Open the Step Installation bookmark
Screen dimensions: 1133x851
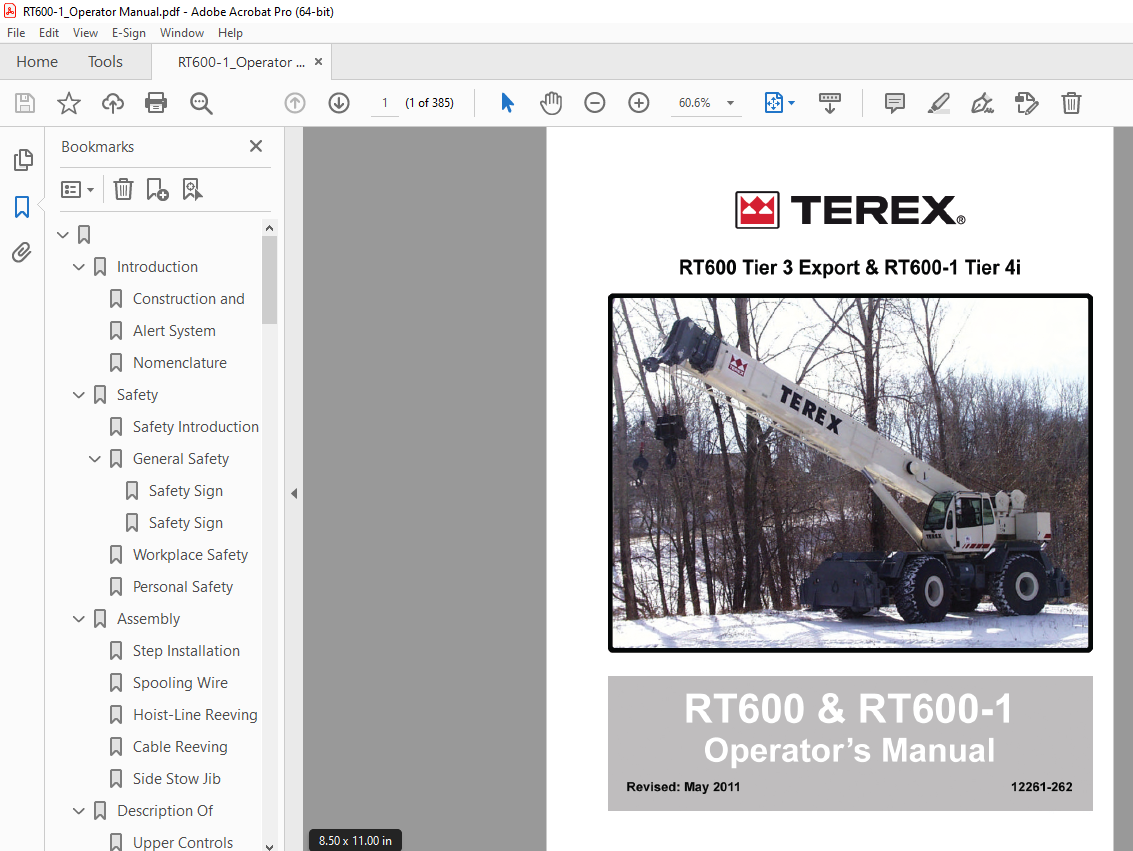[x=186, y=651]
